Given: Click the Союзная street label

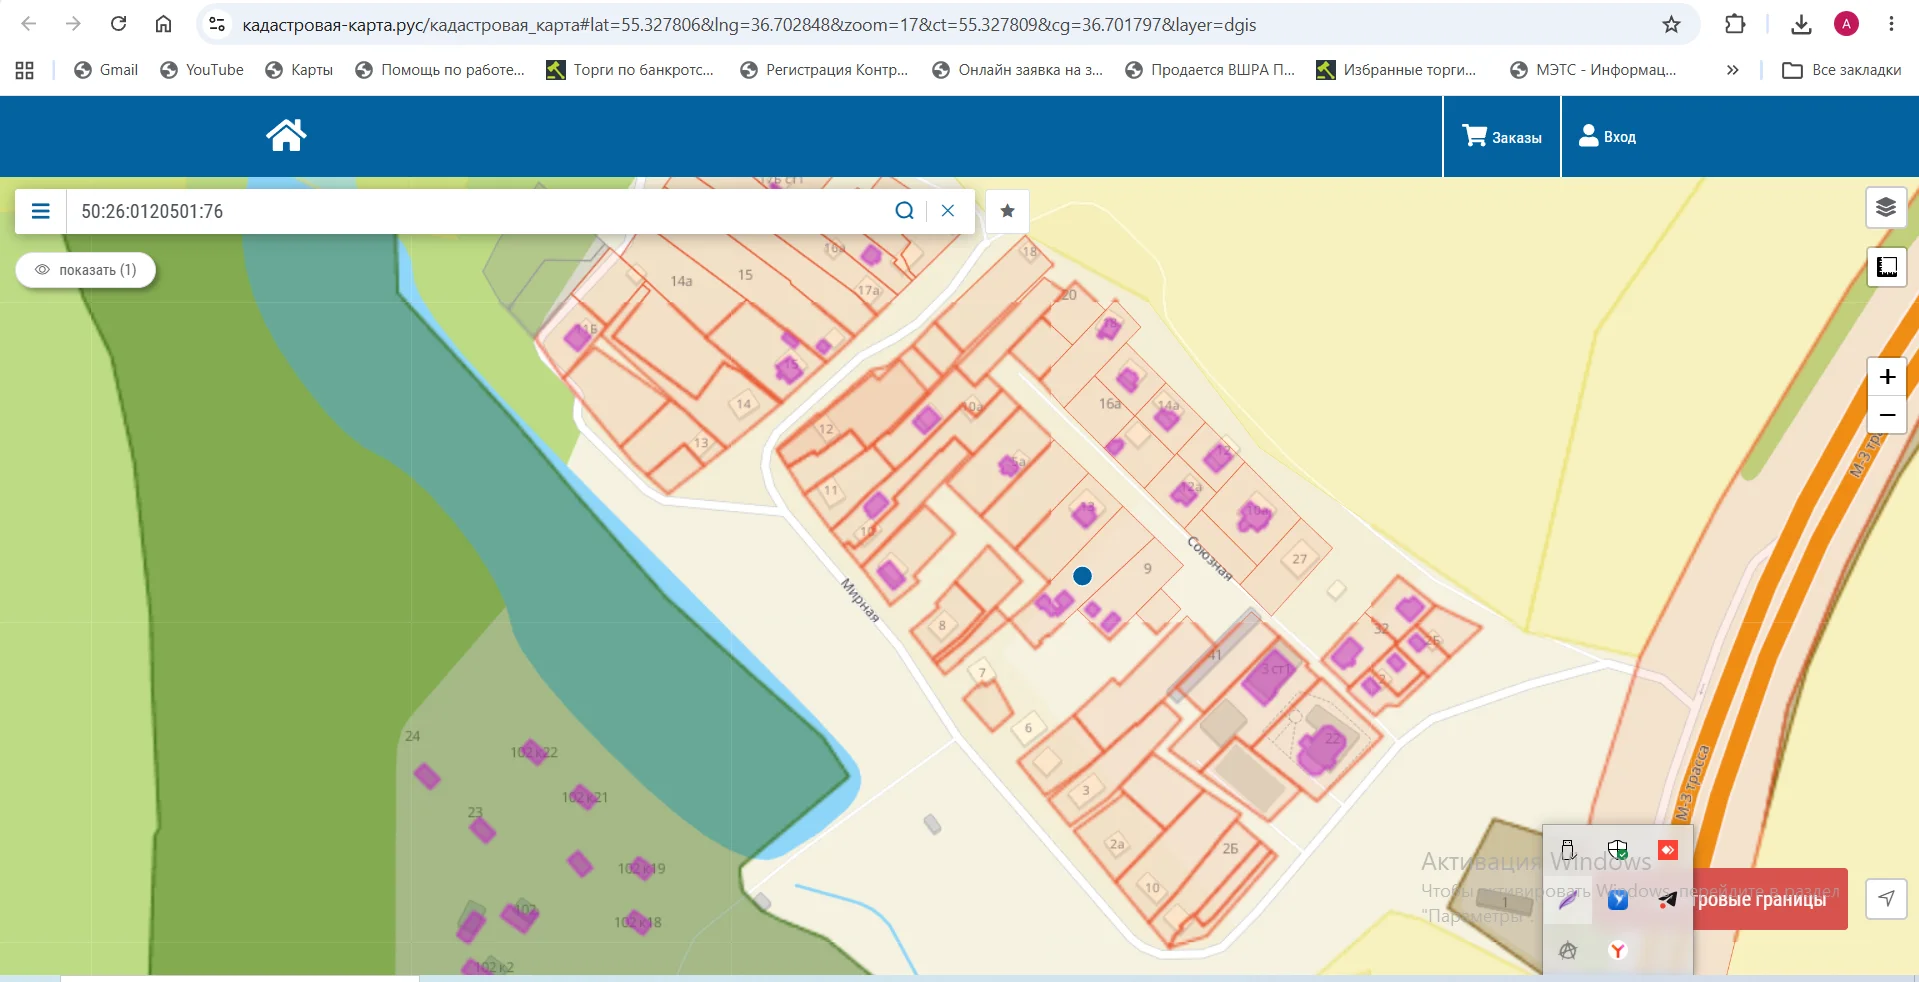Looking at the screenshot, I should pyautogui.click(x=1210, y=558).
